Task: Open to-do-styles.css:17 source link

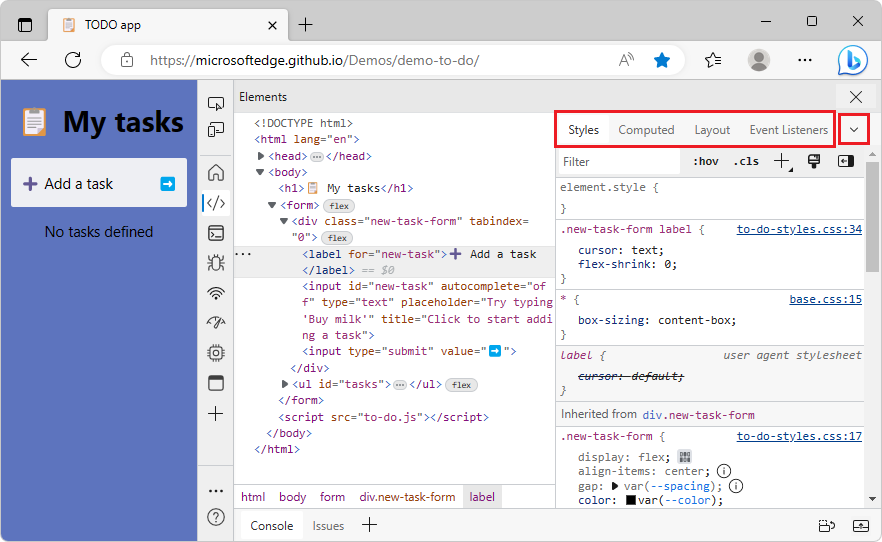Action: click(x=799, y=436)
